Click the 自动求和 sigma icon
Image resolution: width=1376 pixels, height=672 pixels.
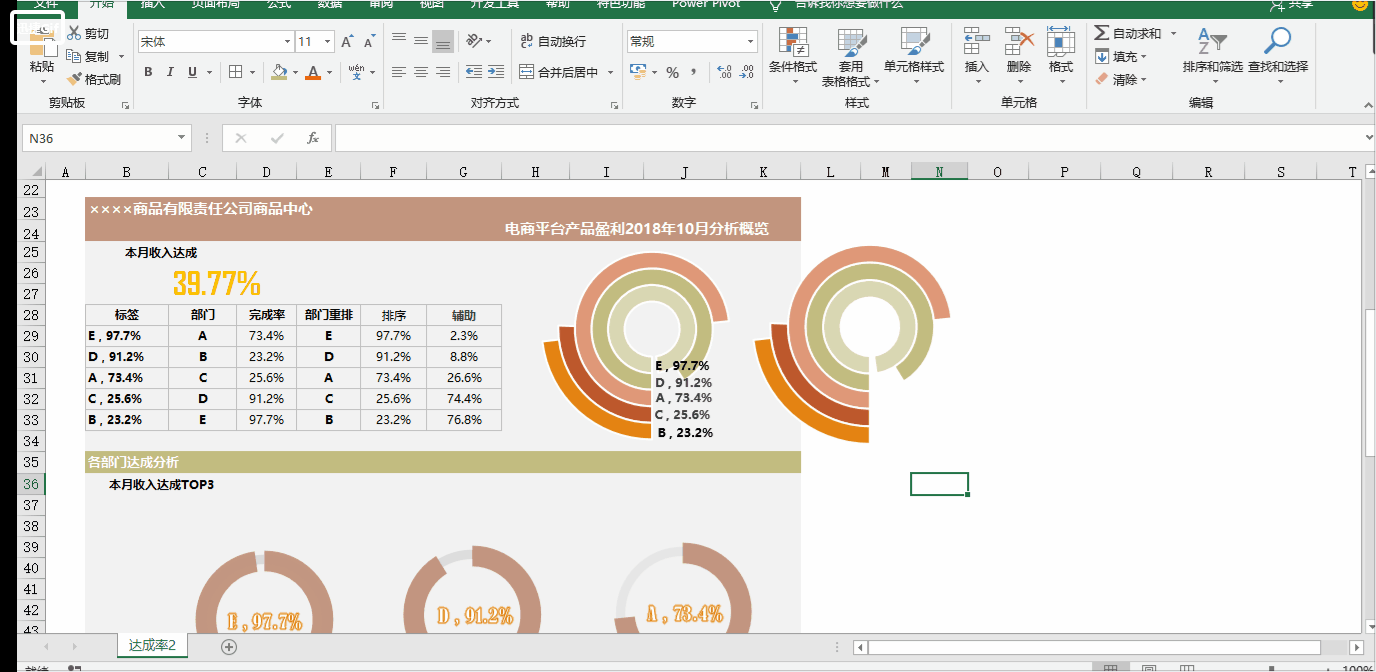(1102, 34)
